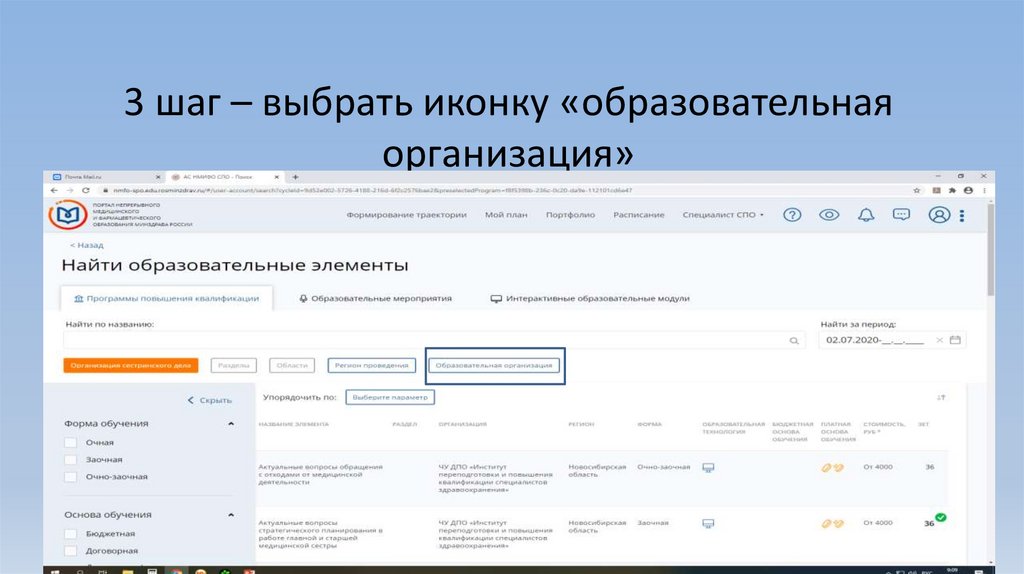The height and width of the screenshot is (574, 1024).
Task: Open the portal header three-dots menu
Action: [962, 215]
